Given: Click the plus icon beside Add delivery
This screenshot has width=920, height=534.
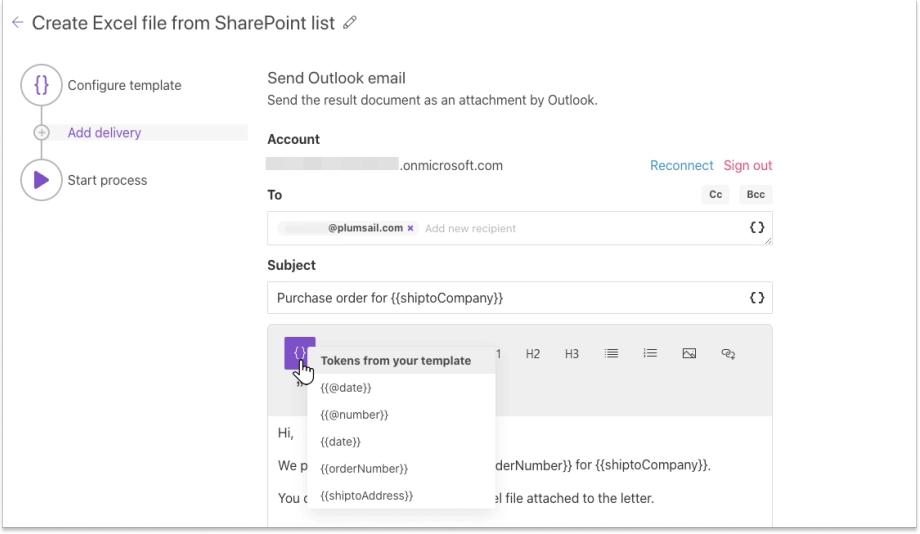Looking at the screenshot, I should (42, 133).
